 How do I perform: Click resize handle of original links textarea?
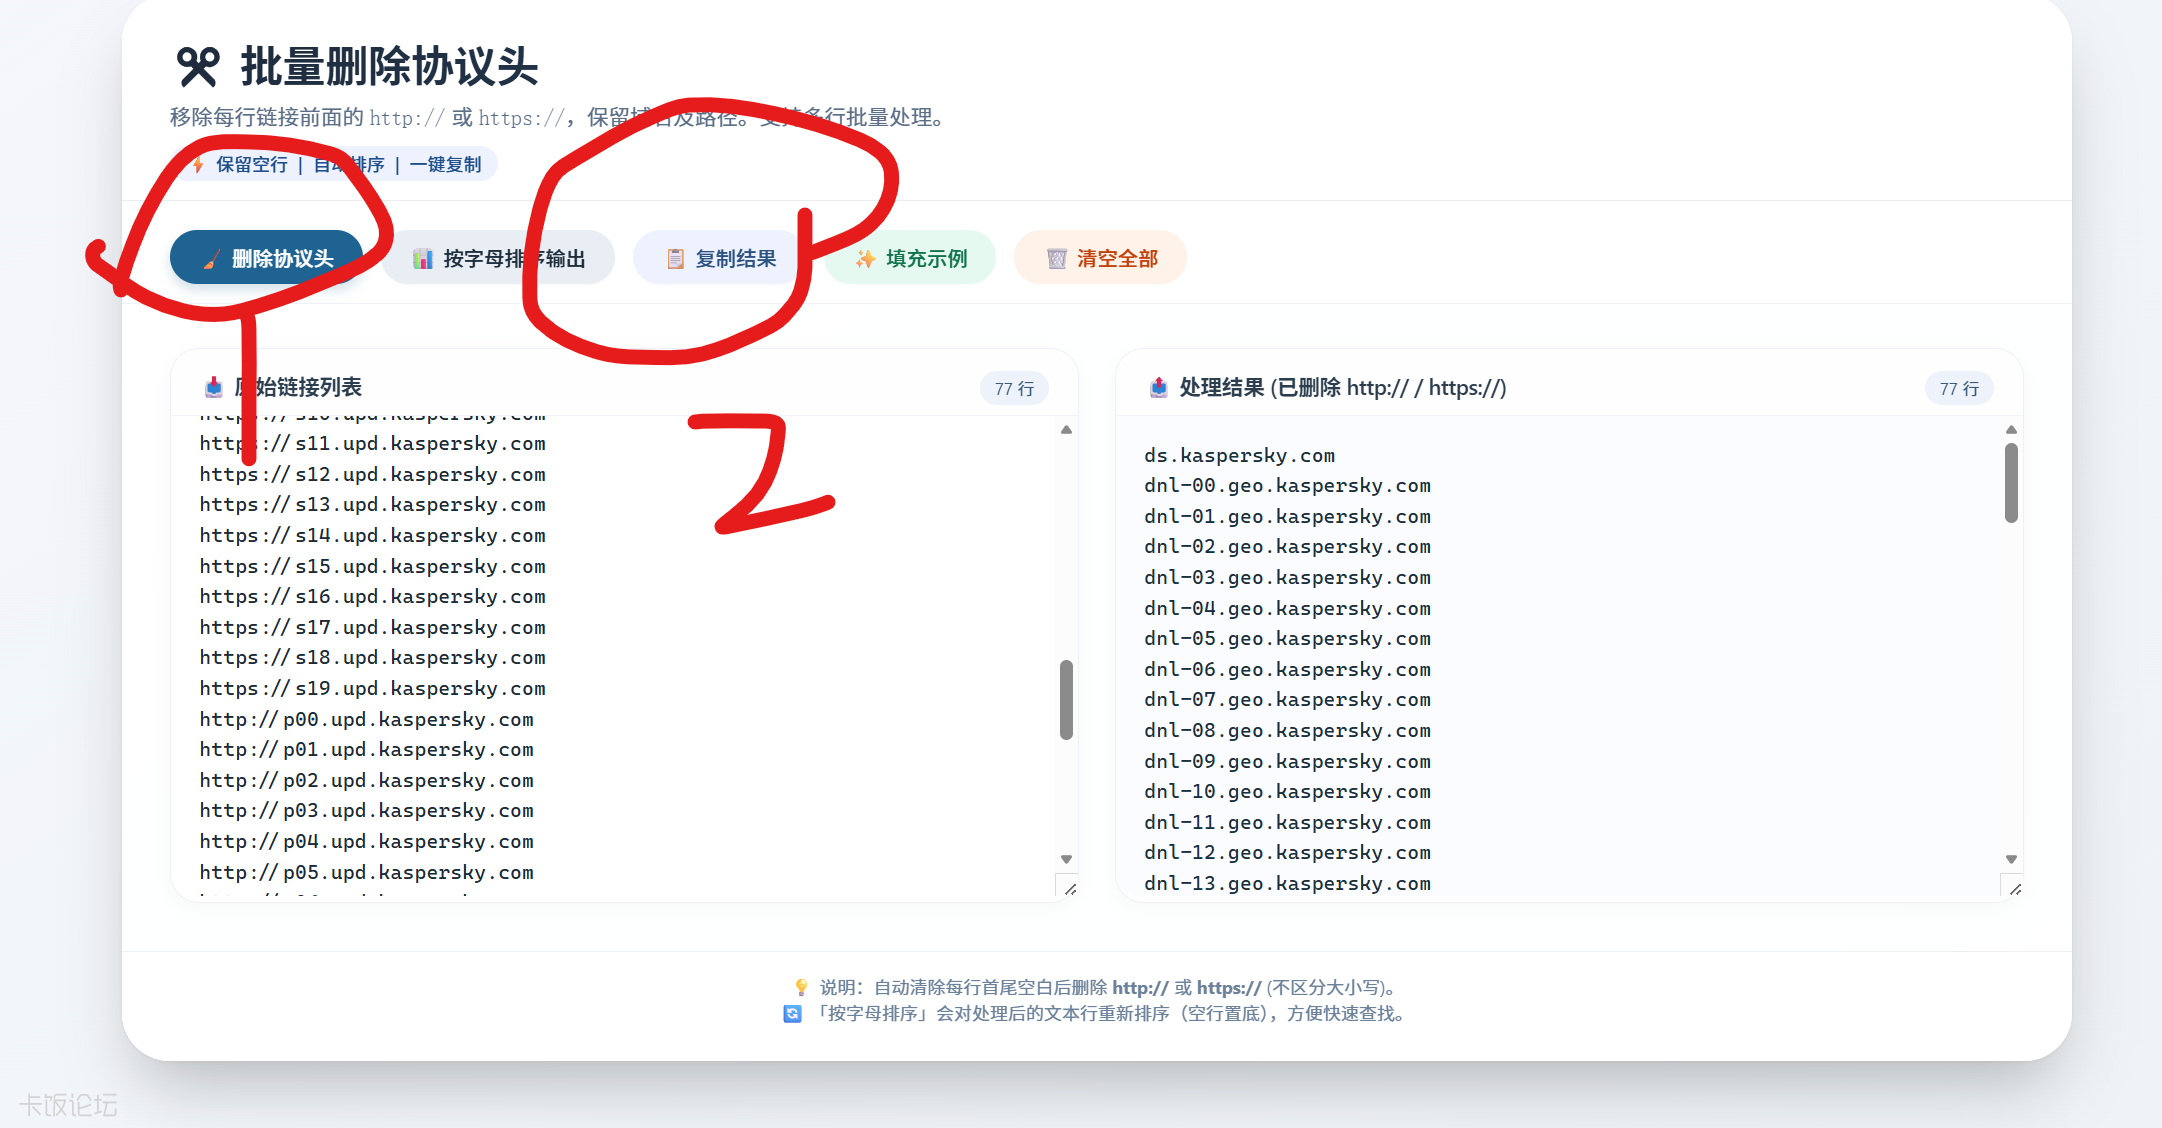click(1069, 889)
